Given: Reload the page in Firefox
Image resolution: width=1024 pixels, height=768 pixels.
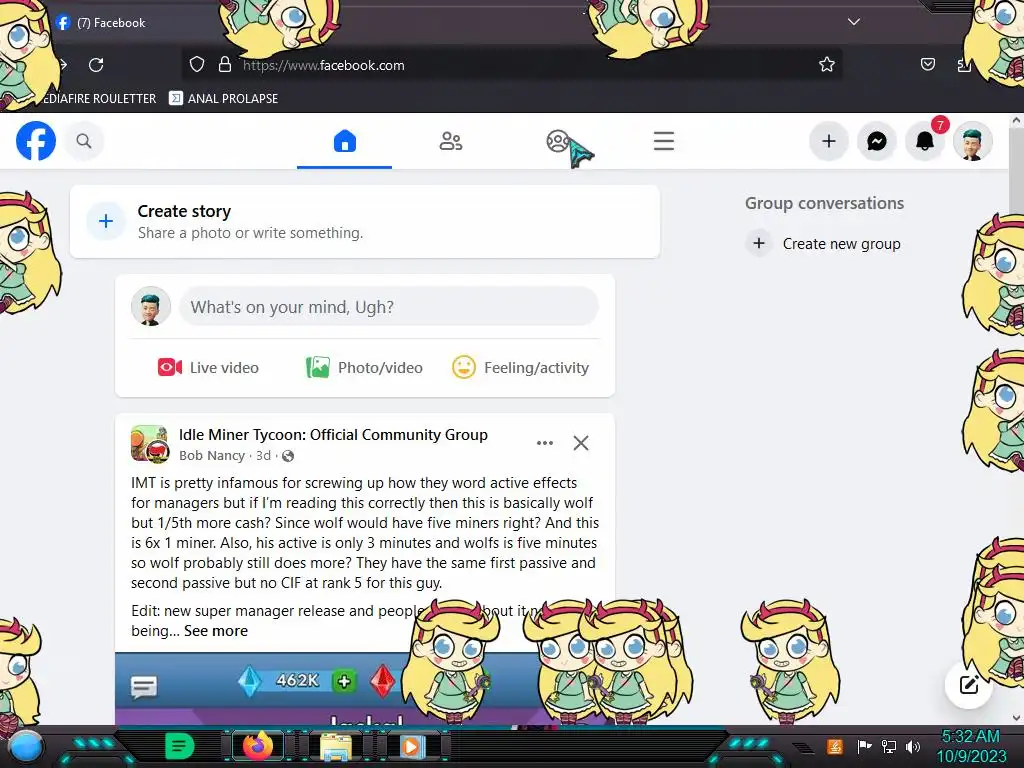Looking at the screenshot, I should pos(96,65).
